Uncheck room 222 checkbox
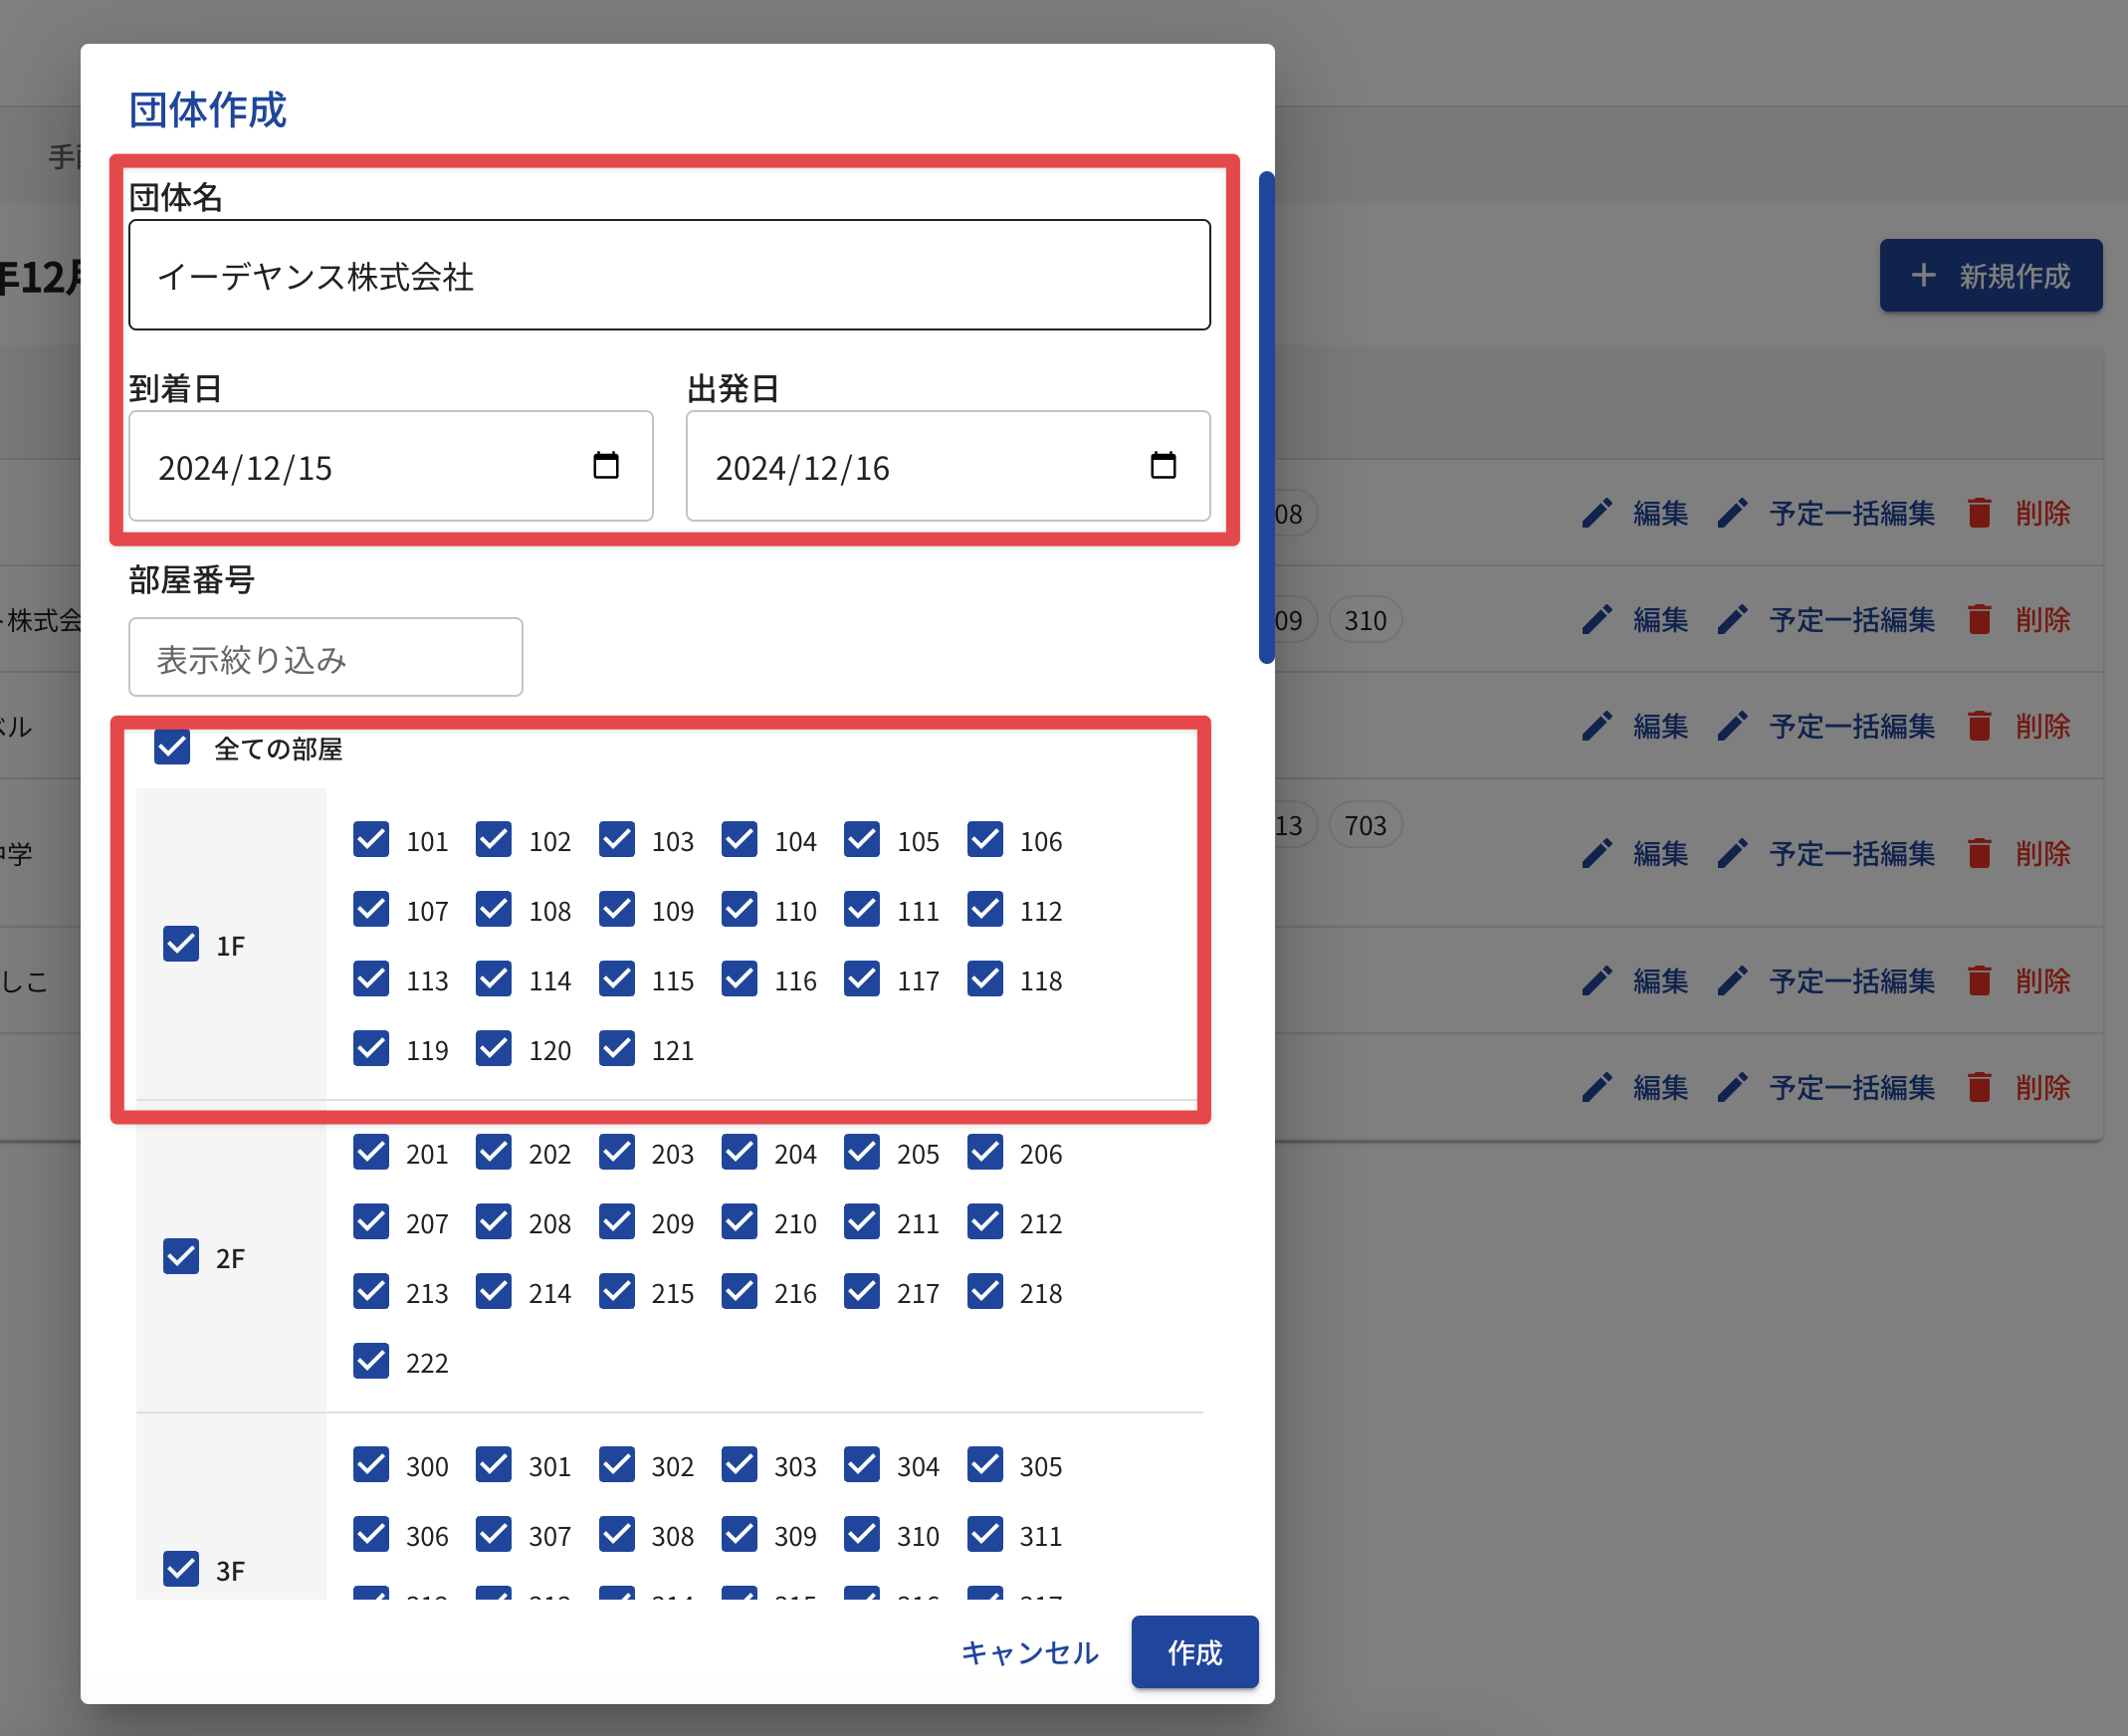The height and width of the screenshot is (1736, 2128). [371, 1362]
